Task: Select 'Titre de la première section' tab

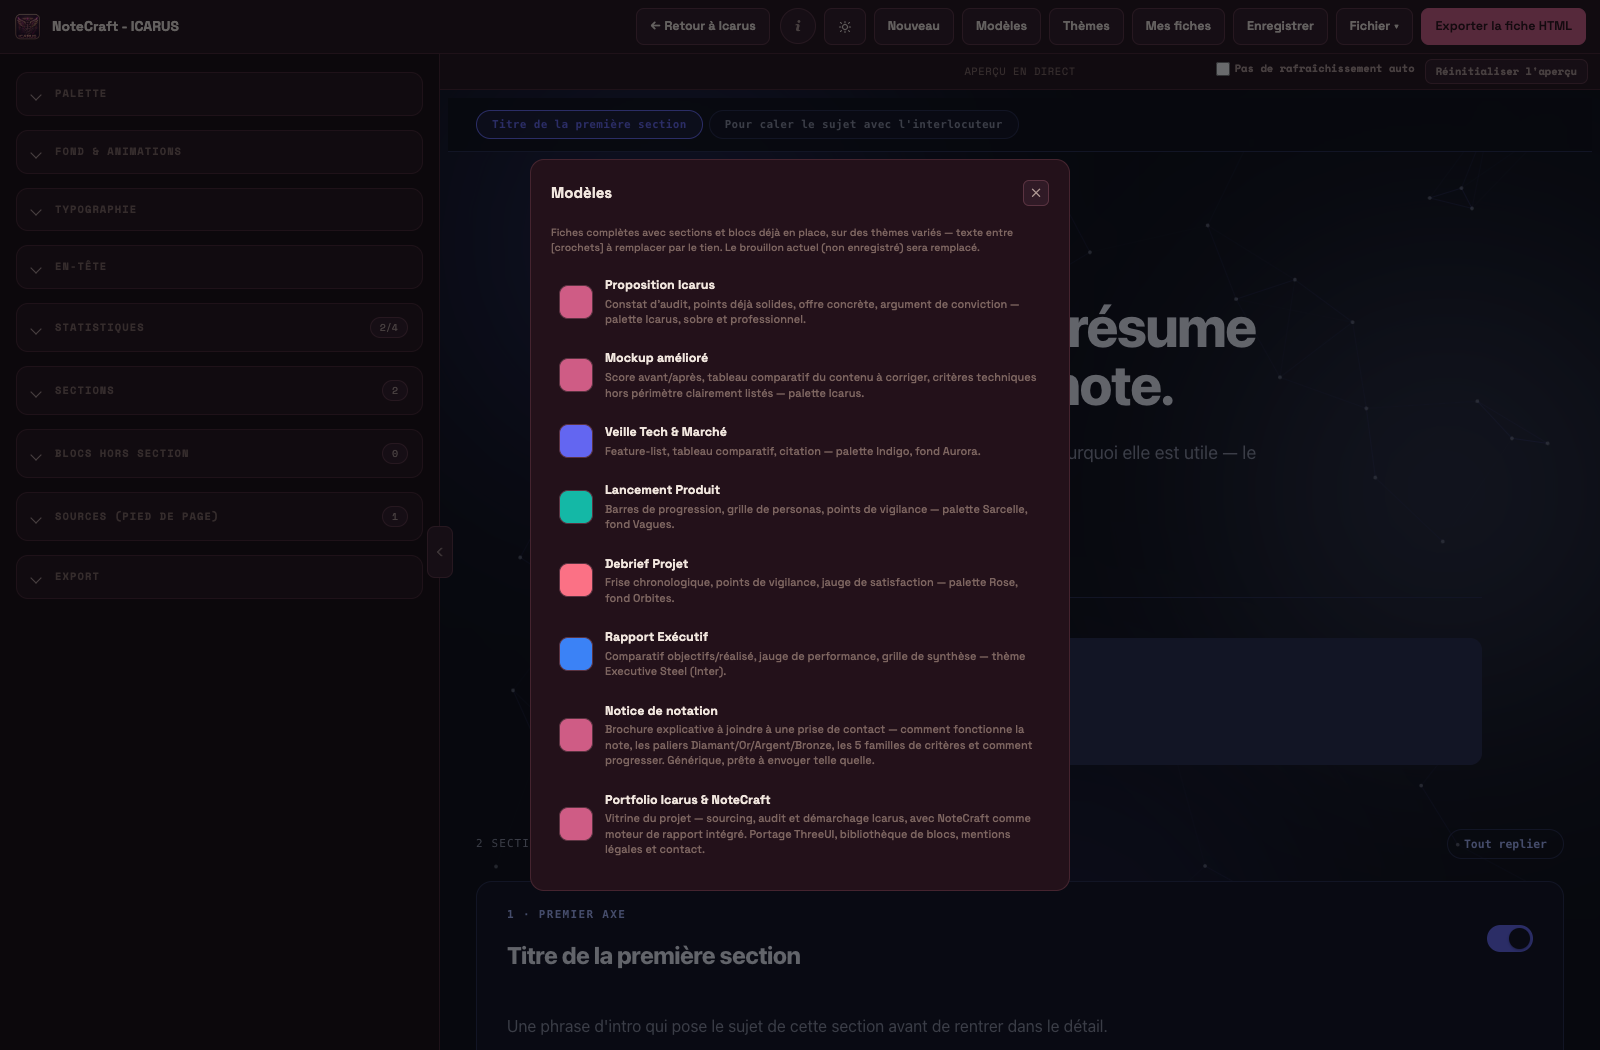Action: point(589,124)
